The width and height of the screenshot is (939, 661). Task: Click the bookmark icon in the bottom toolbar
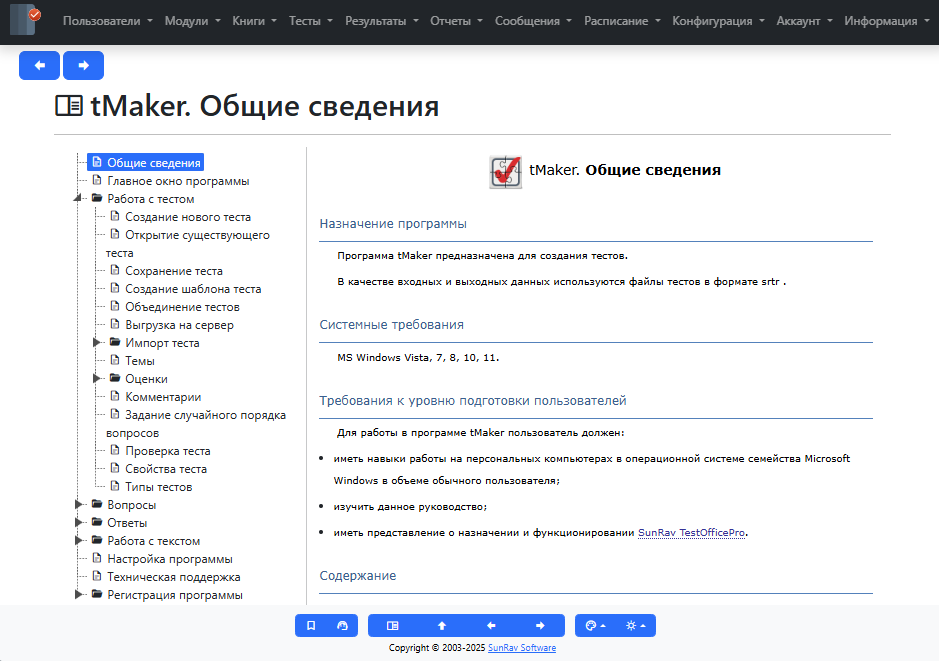(x=309, y=625)
